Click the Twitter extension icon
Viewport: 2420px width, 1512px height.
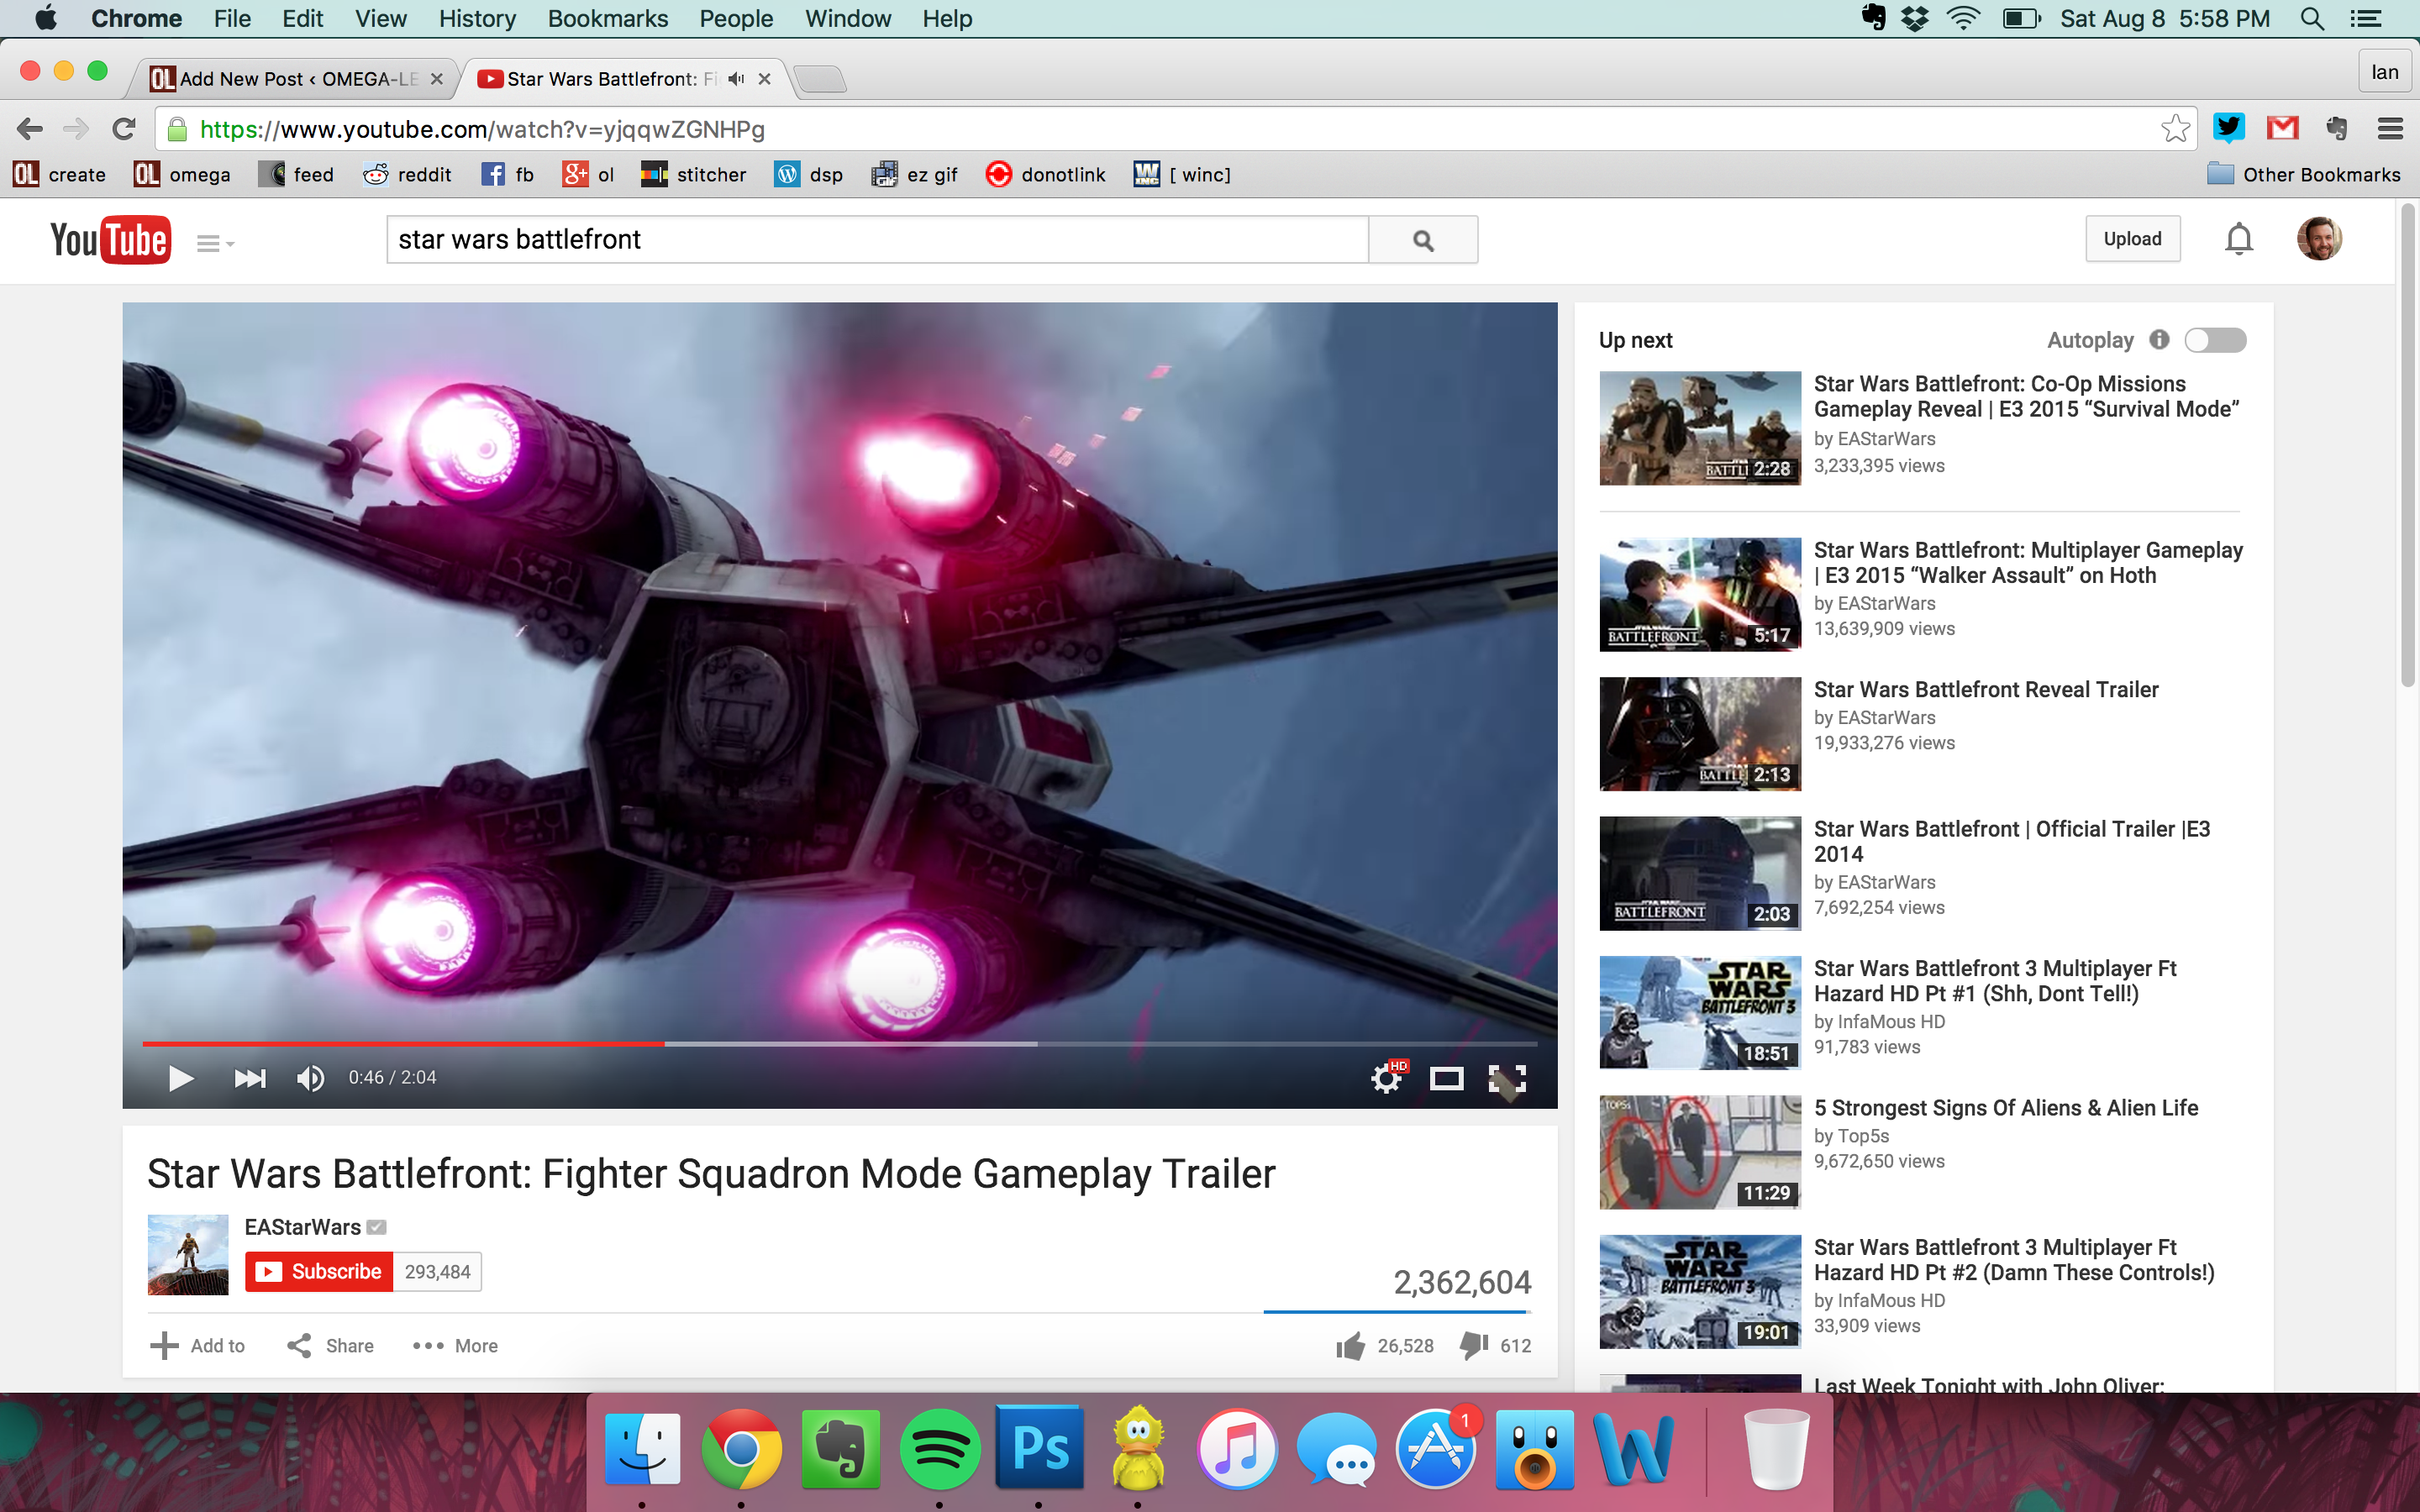click(x=2228, y=128)
